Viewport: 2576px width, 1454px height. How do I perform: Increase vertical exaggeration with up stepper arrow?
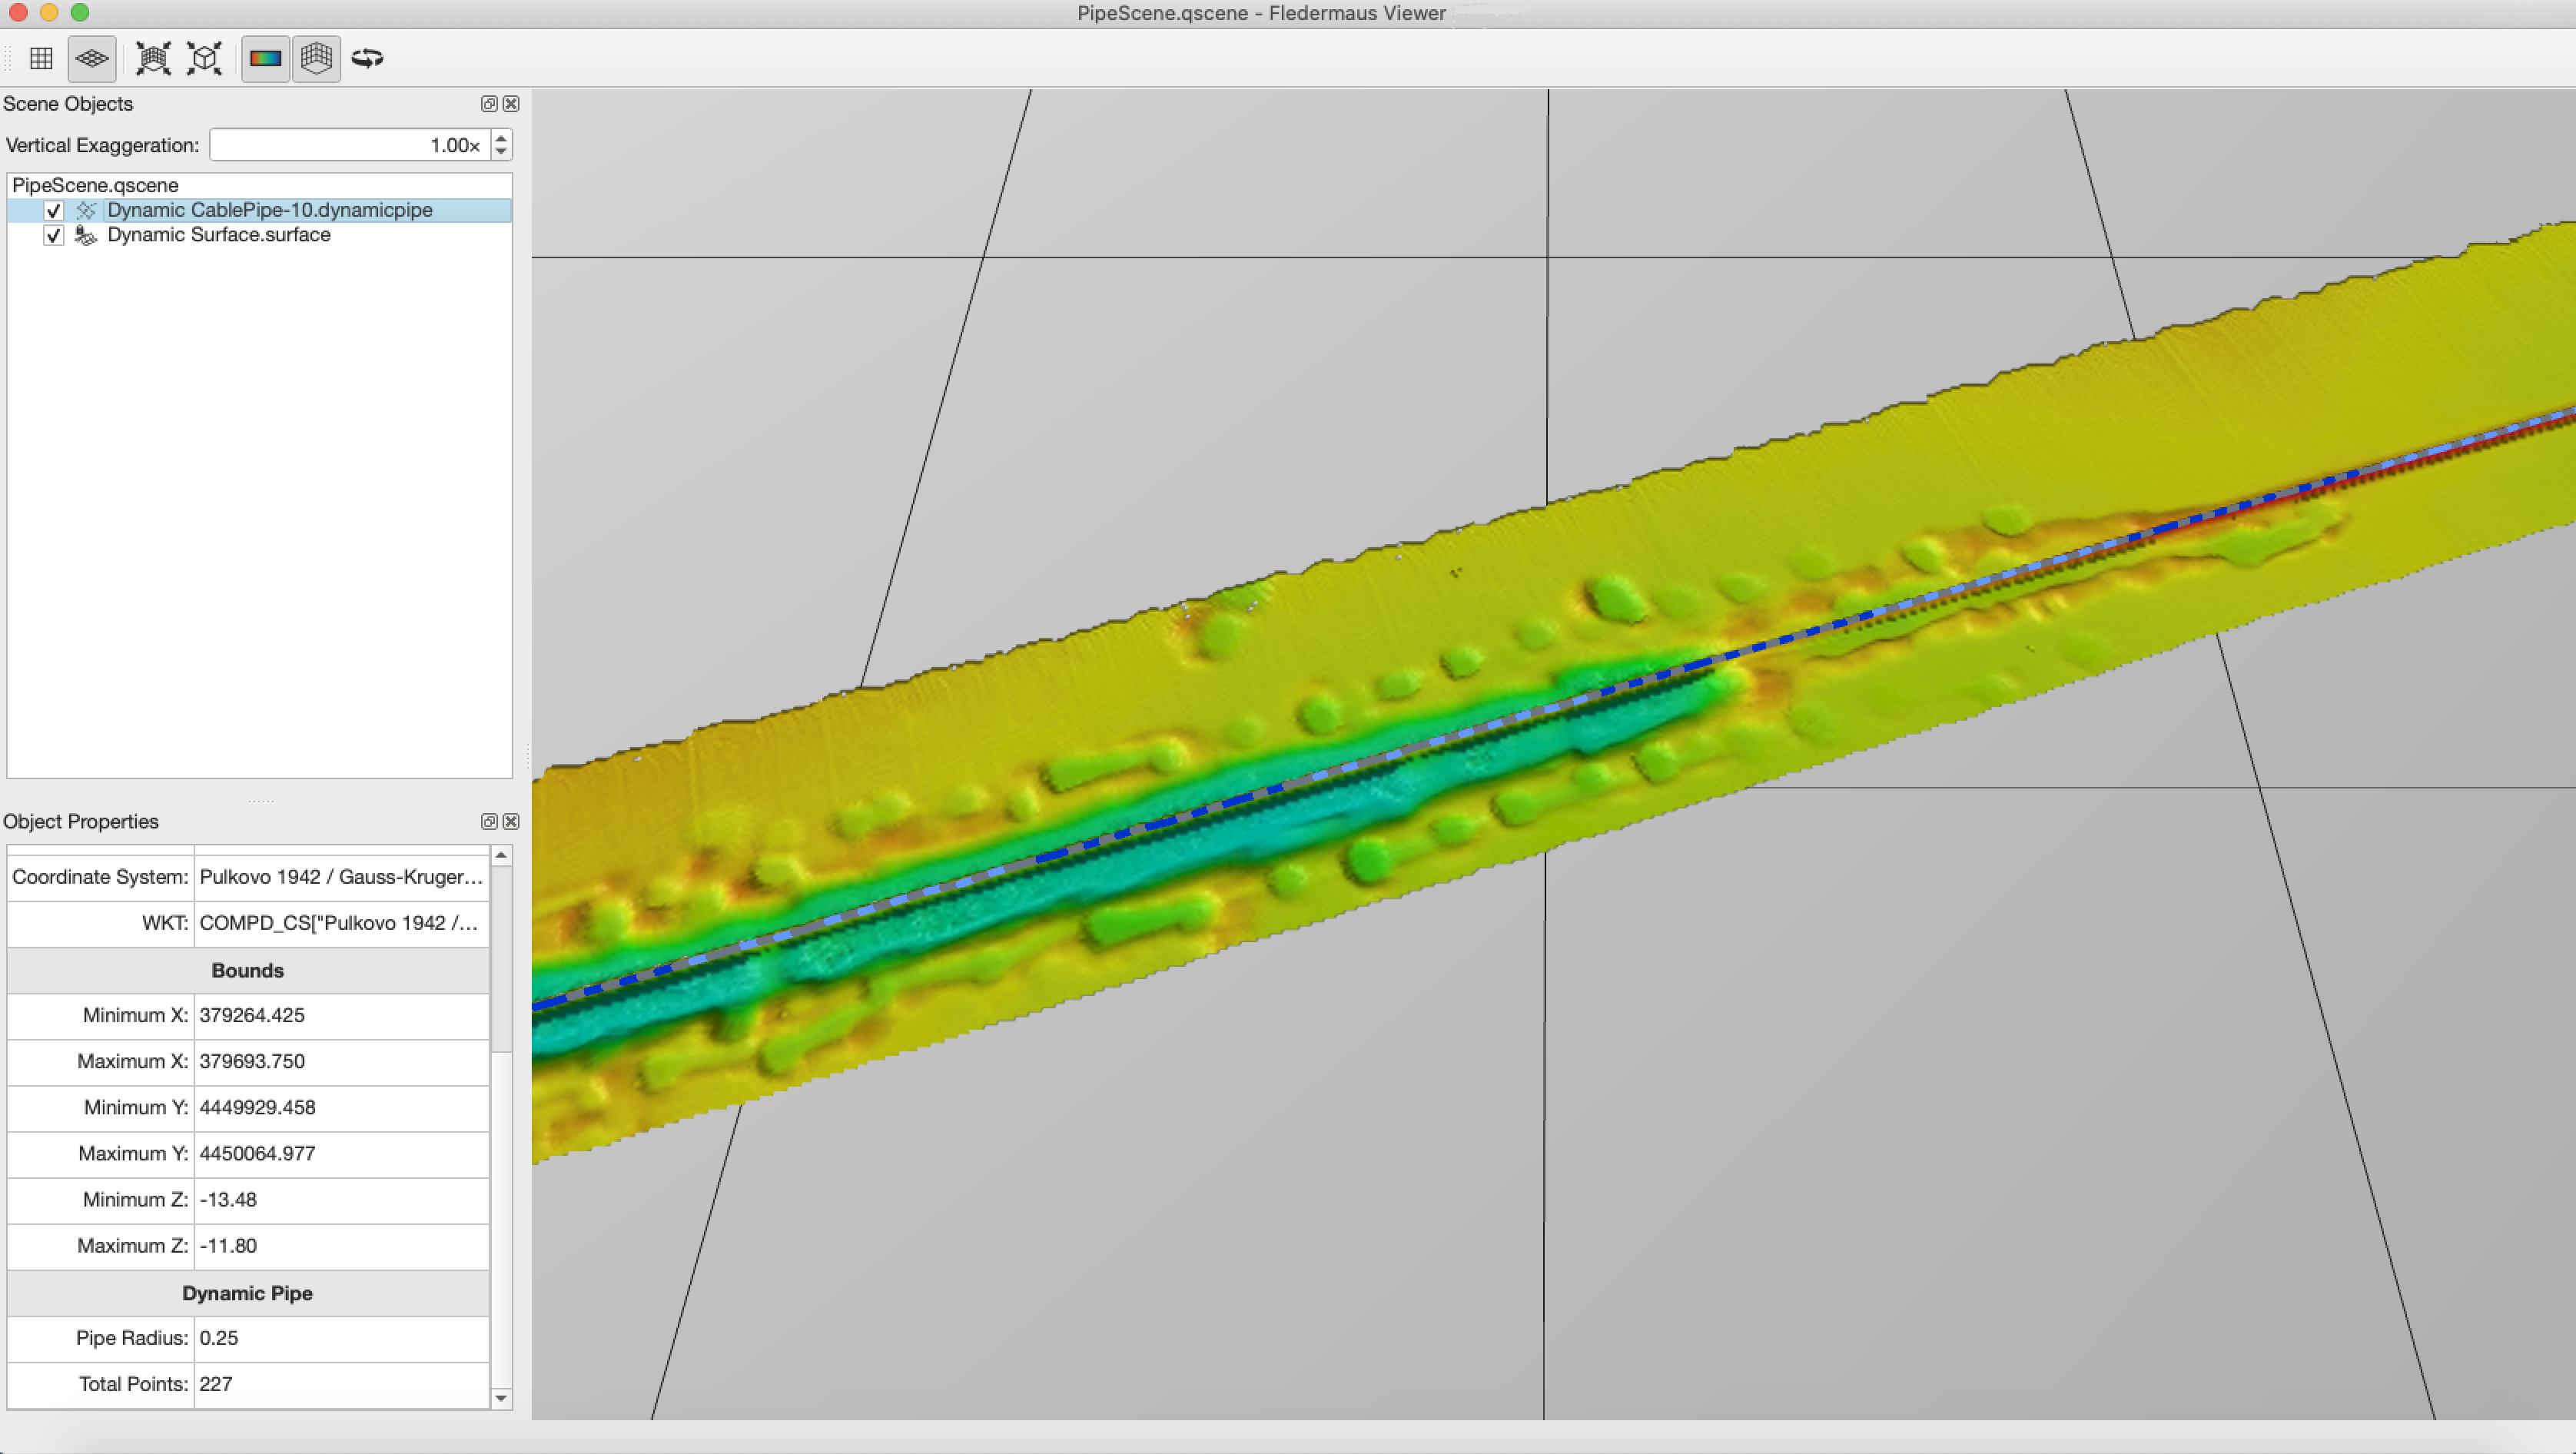point(501,138)
